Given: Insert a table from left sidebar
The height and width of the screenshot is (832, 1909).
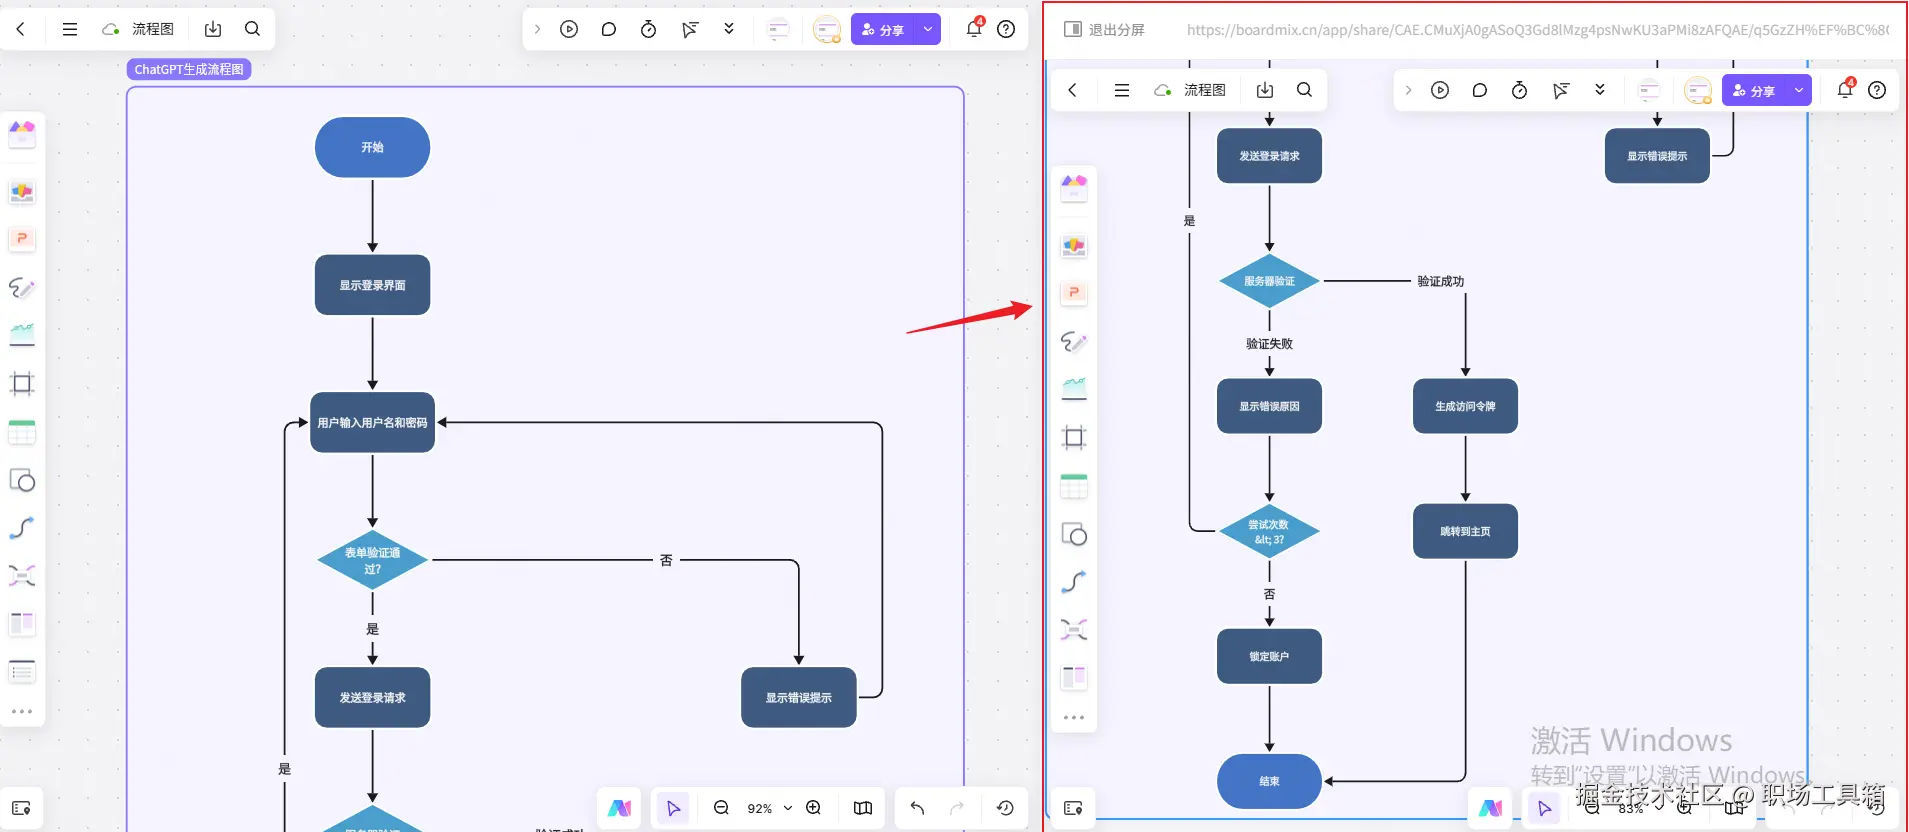Looking at the screenshot, I should pyautogui.click(x=22, y=432).
